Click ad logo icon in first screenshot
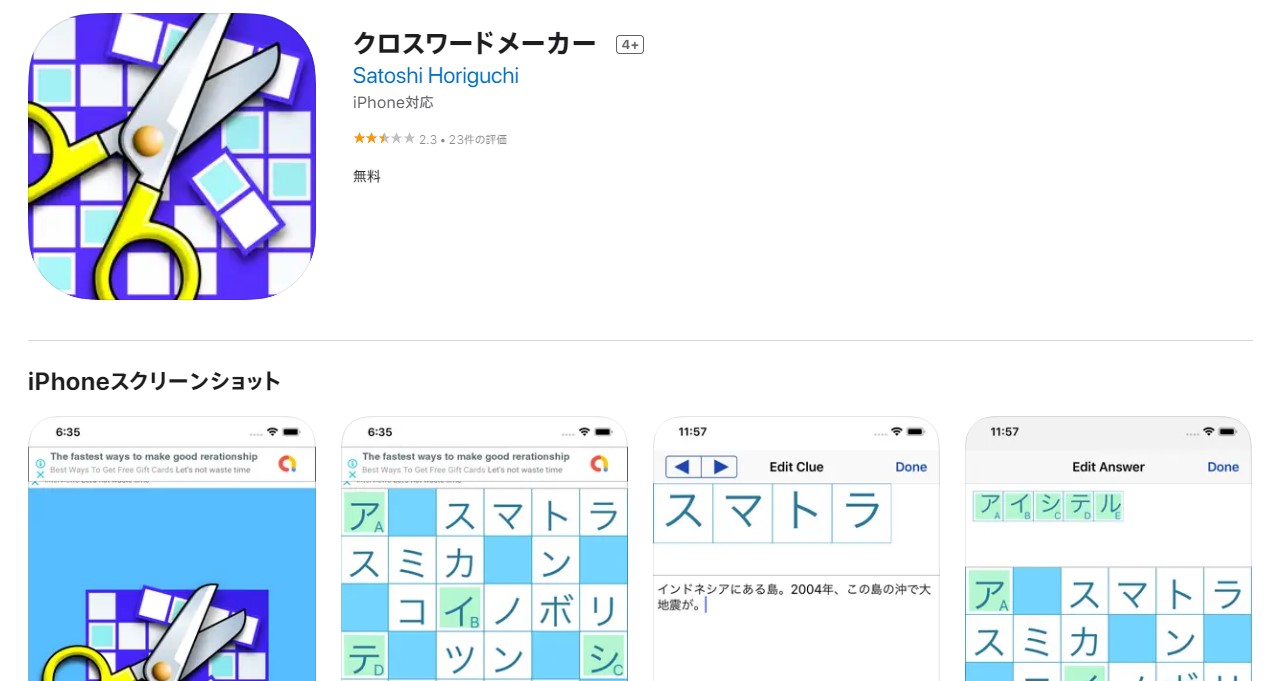 (x=287, y=464)
